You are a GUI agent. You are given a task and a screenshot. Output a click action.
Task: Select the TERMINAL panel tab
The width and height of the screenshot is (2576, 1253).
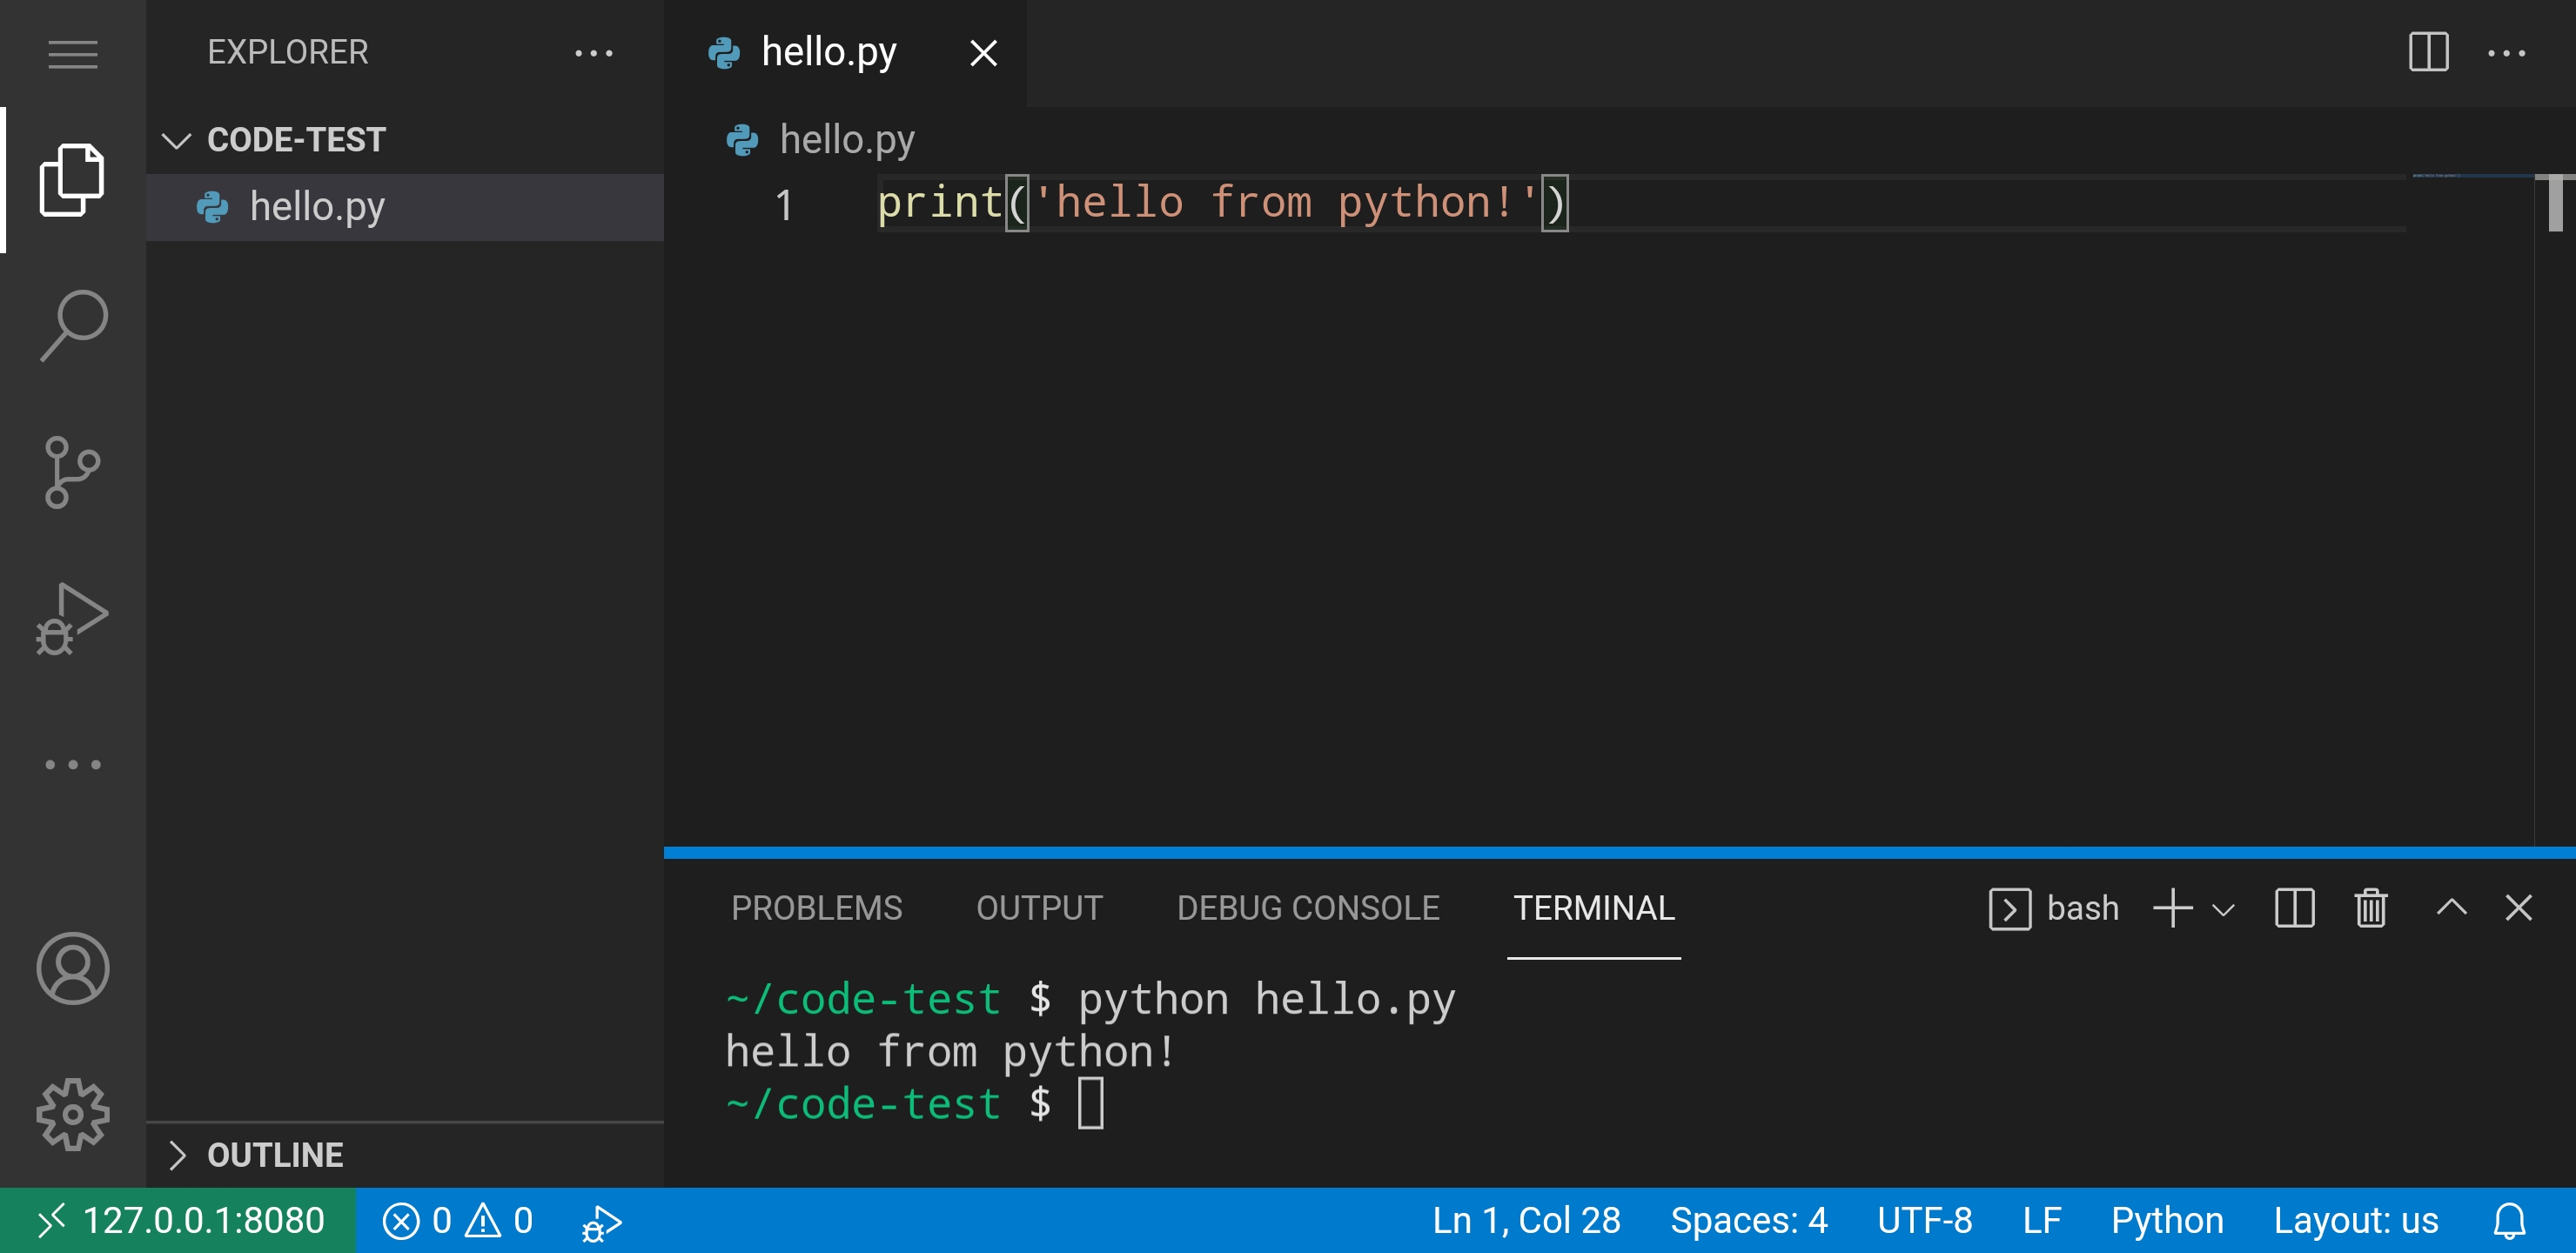click(x=1594, y=907)
